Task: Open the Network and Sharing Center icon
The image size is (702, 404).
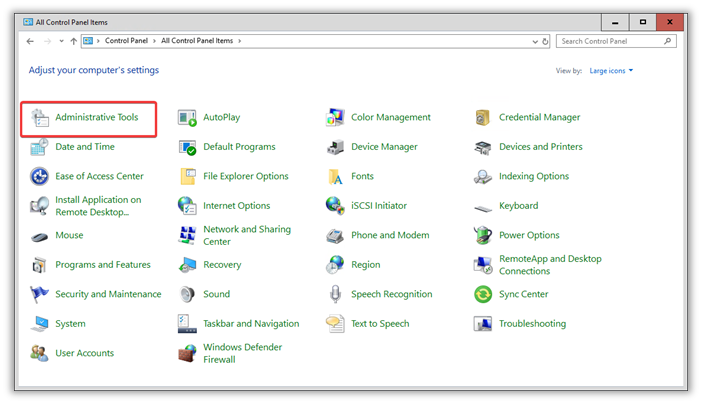Action: pos(187,236)
